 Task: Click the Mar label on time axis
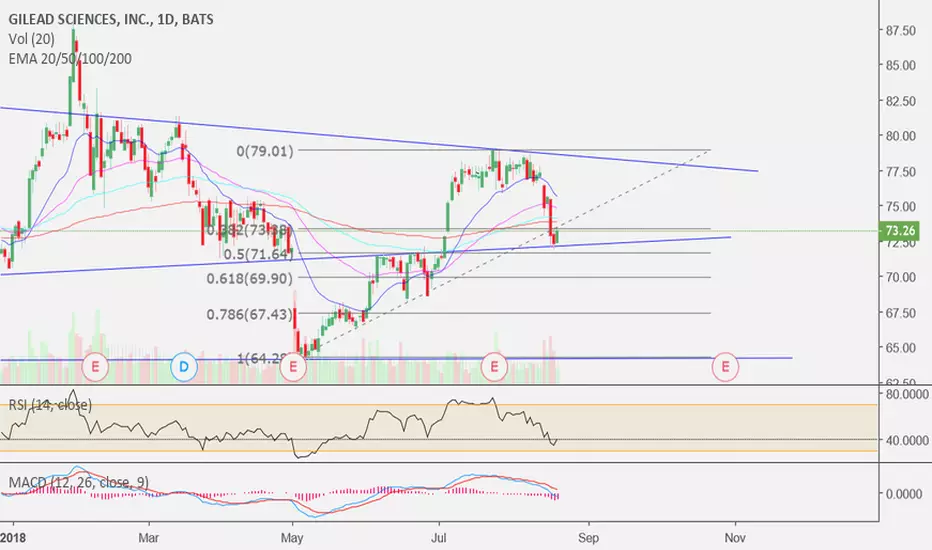(x=149, y=538)
